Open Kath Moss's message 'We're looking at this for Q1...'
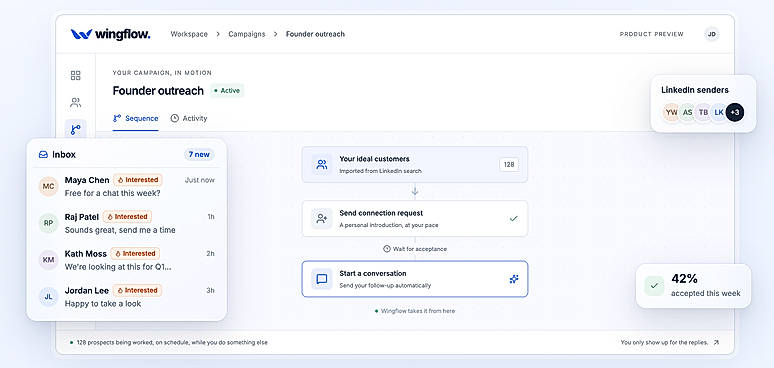Screen dimensions: 774x368 point(118,267)
